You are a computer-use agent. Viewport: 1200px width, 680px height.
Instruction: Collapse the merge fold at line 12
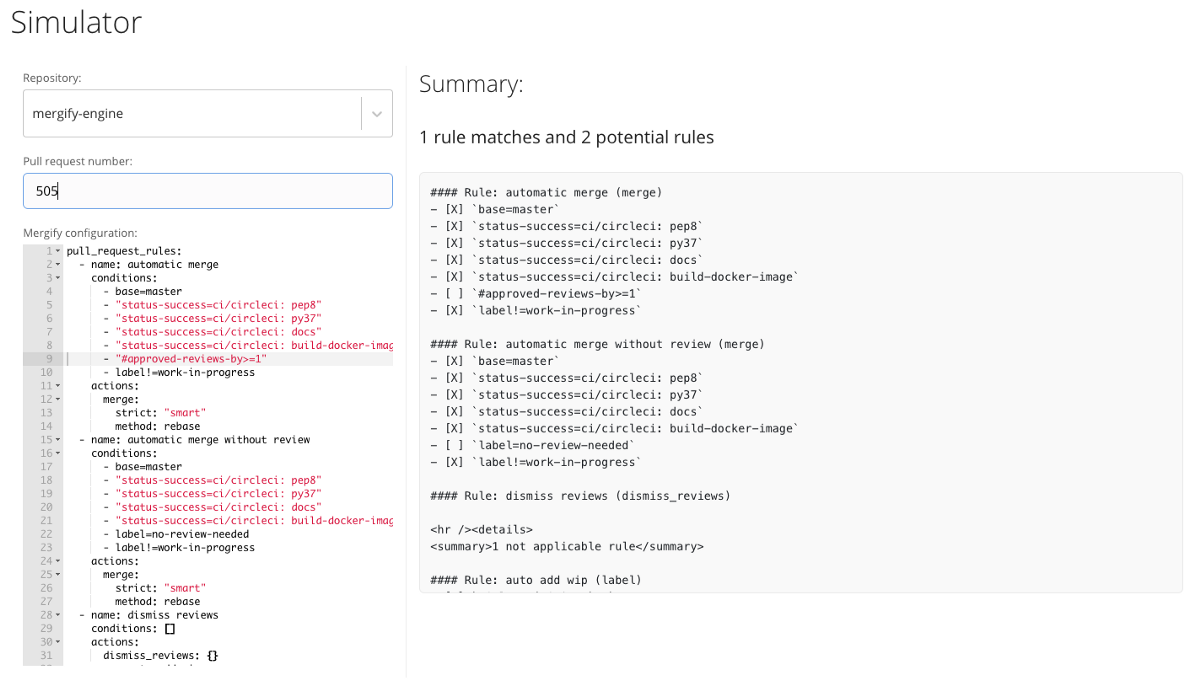click(x=58, y=400)
